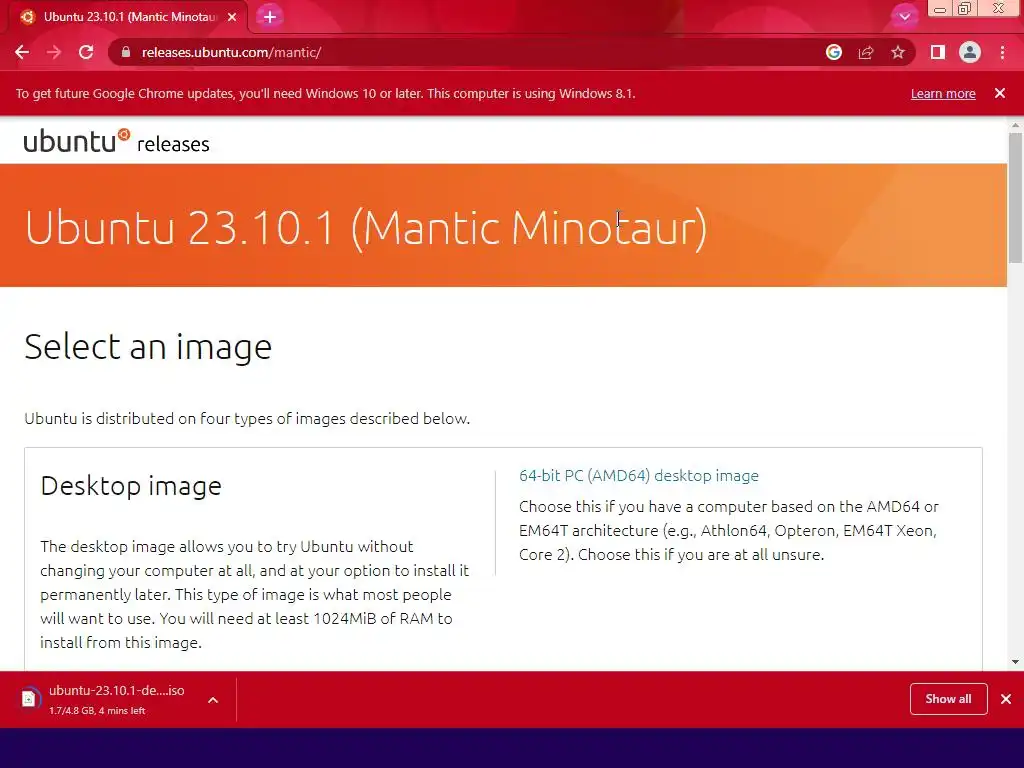
Task: Open 64-bit PC (AMD64) desktop image link
Action: (x=639, y=475)
